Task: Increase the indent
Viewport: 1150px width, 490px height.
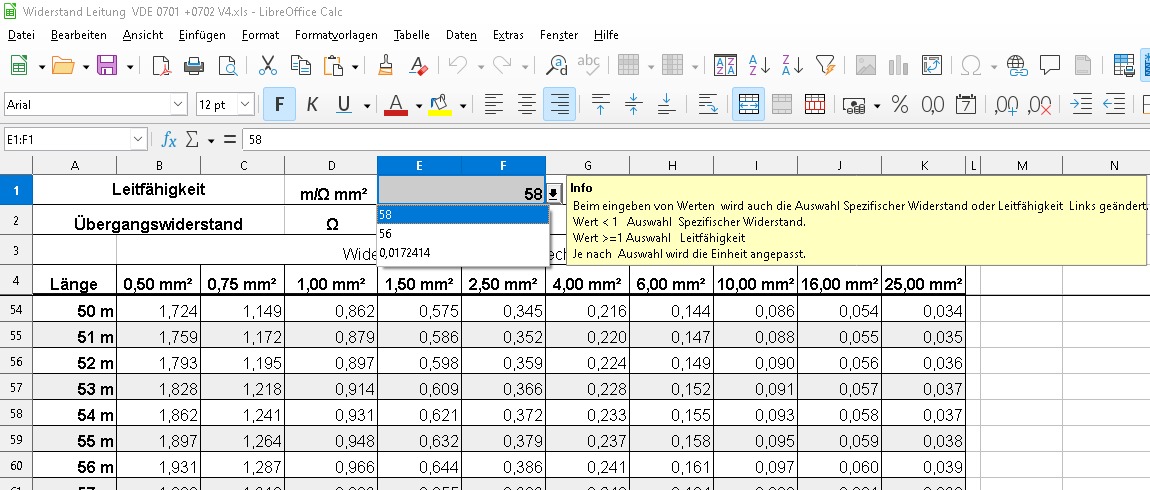Action: point(1081,104)
